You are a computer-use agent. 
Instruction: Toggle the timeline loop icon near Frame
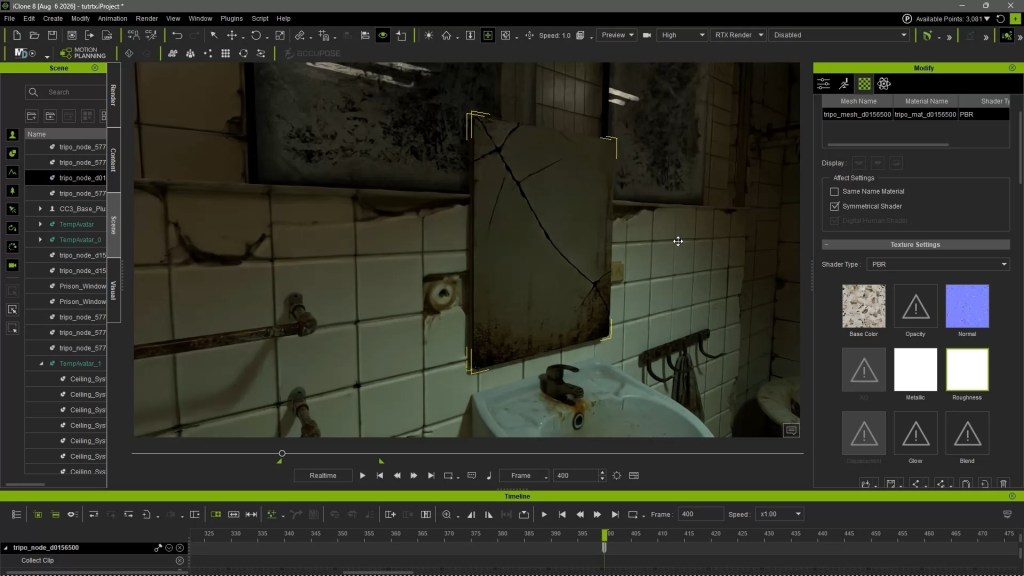click(x=632, y=514)
